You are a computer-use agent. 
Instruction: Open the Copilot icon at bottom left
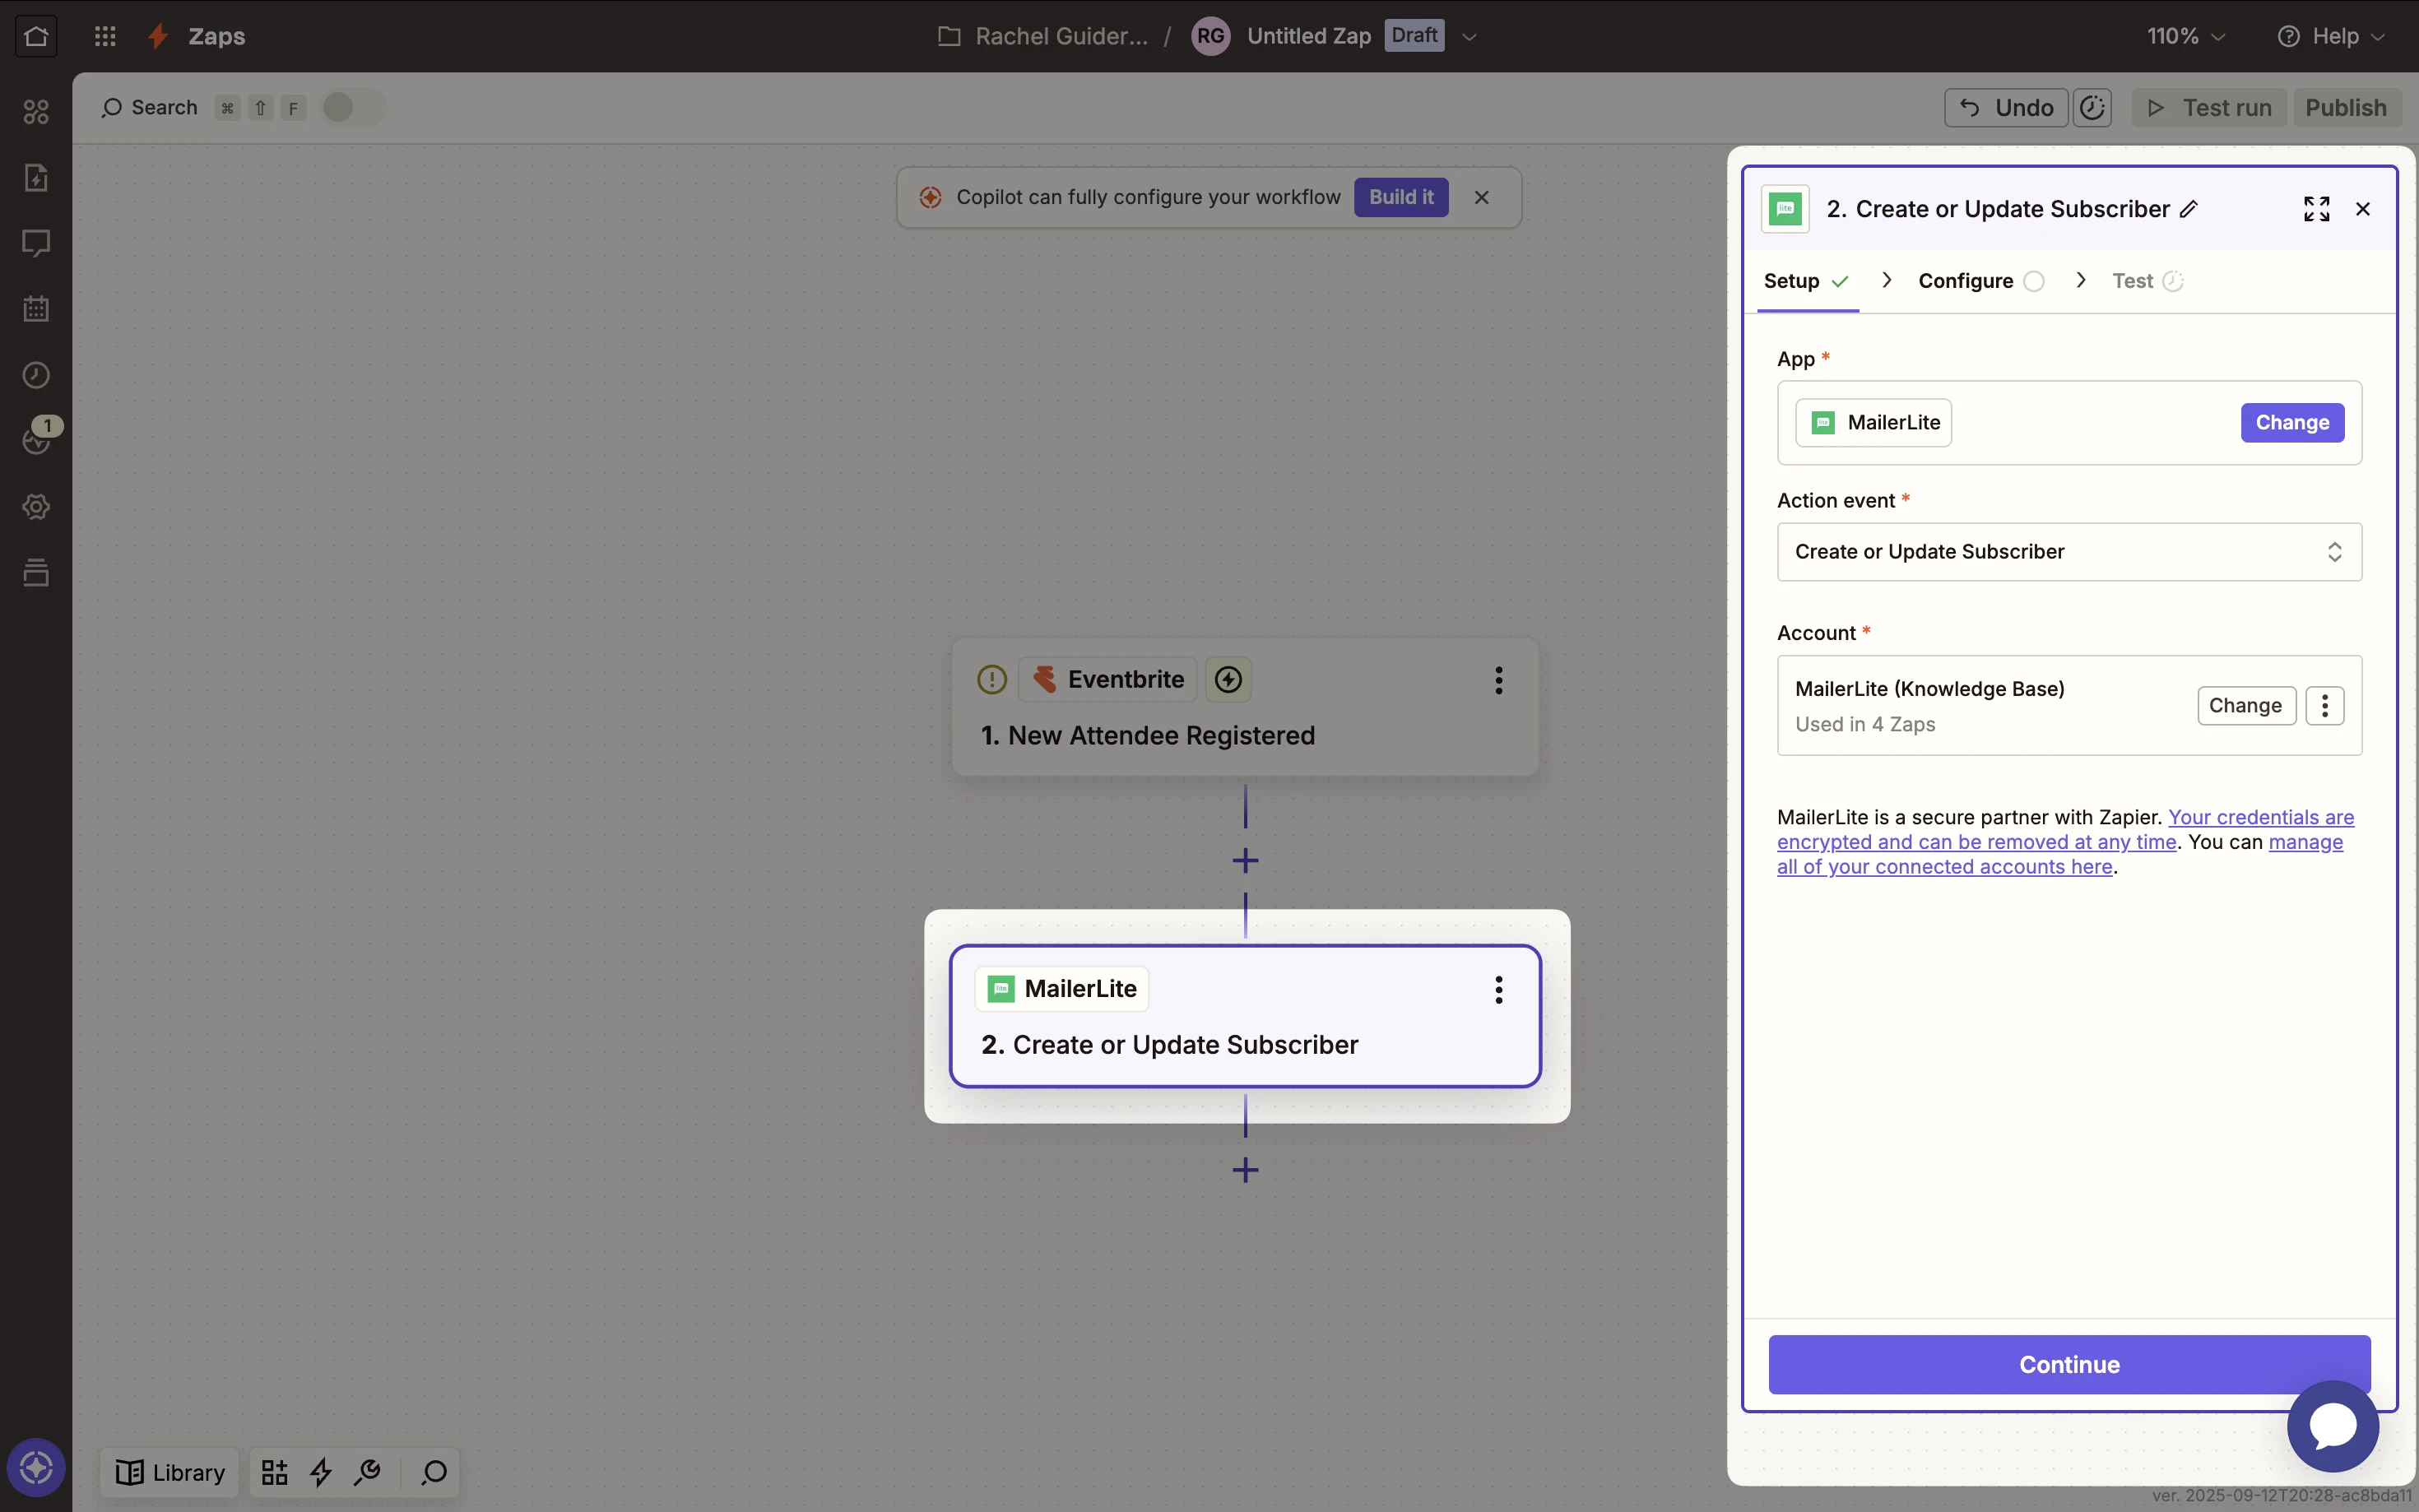(36, 1467)
